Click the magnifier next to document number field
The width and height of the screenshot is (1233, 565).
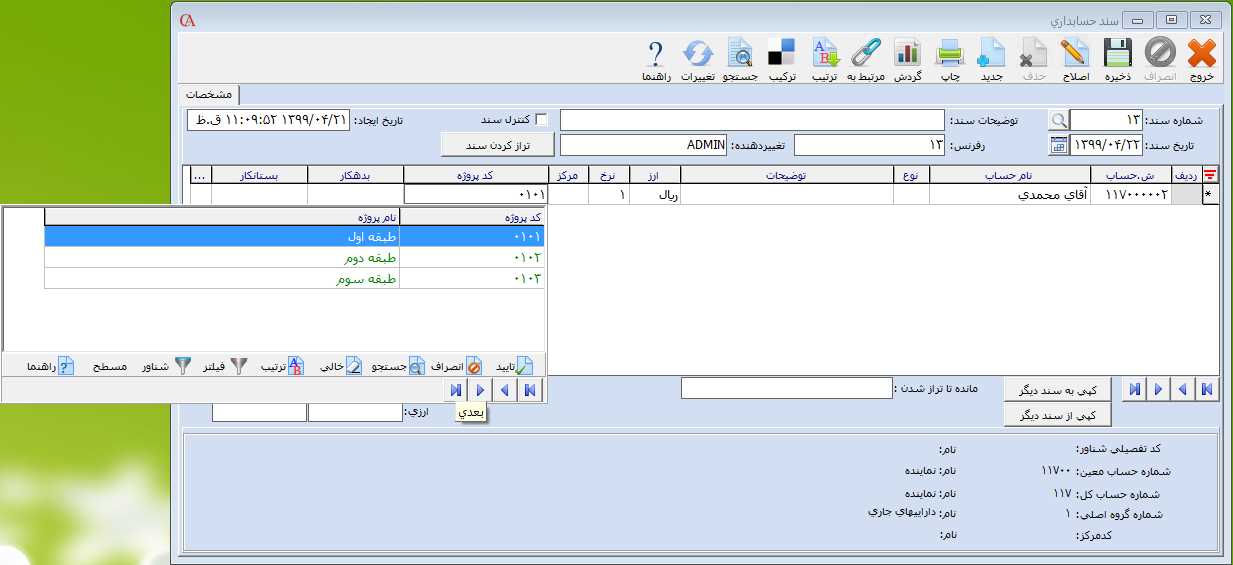1058,120
